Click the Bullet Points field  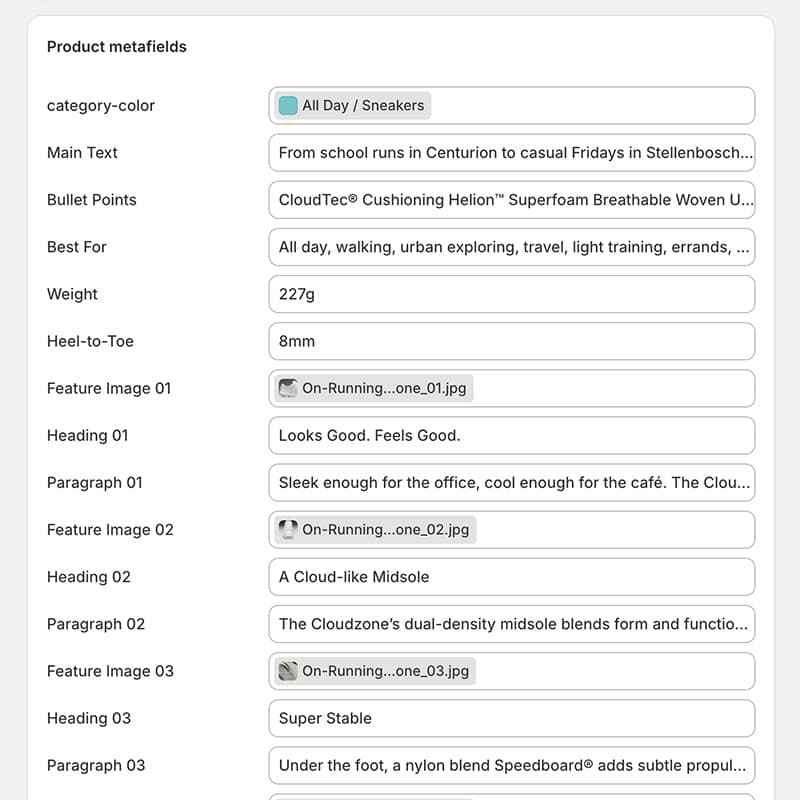[512, 200]
